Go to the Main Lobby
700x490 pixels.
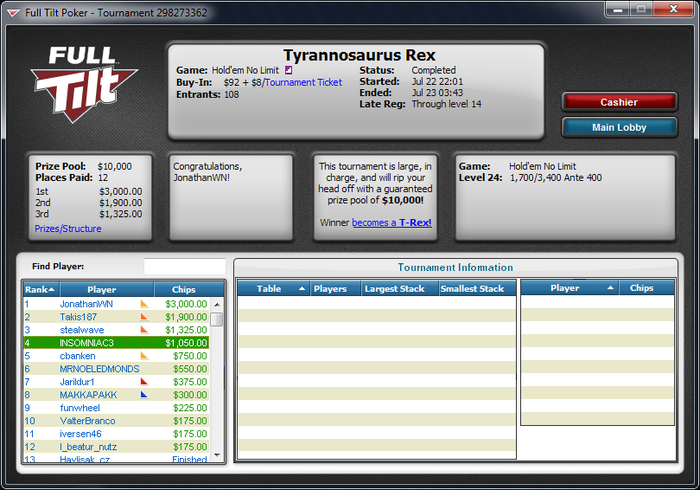(x=619, y=127)
